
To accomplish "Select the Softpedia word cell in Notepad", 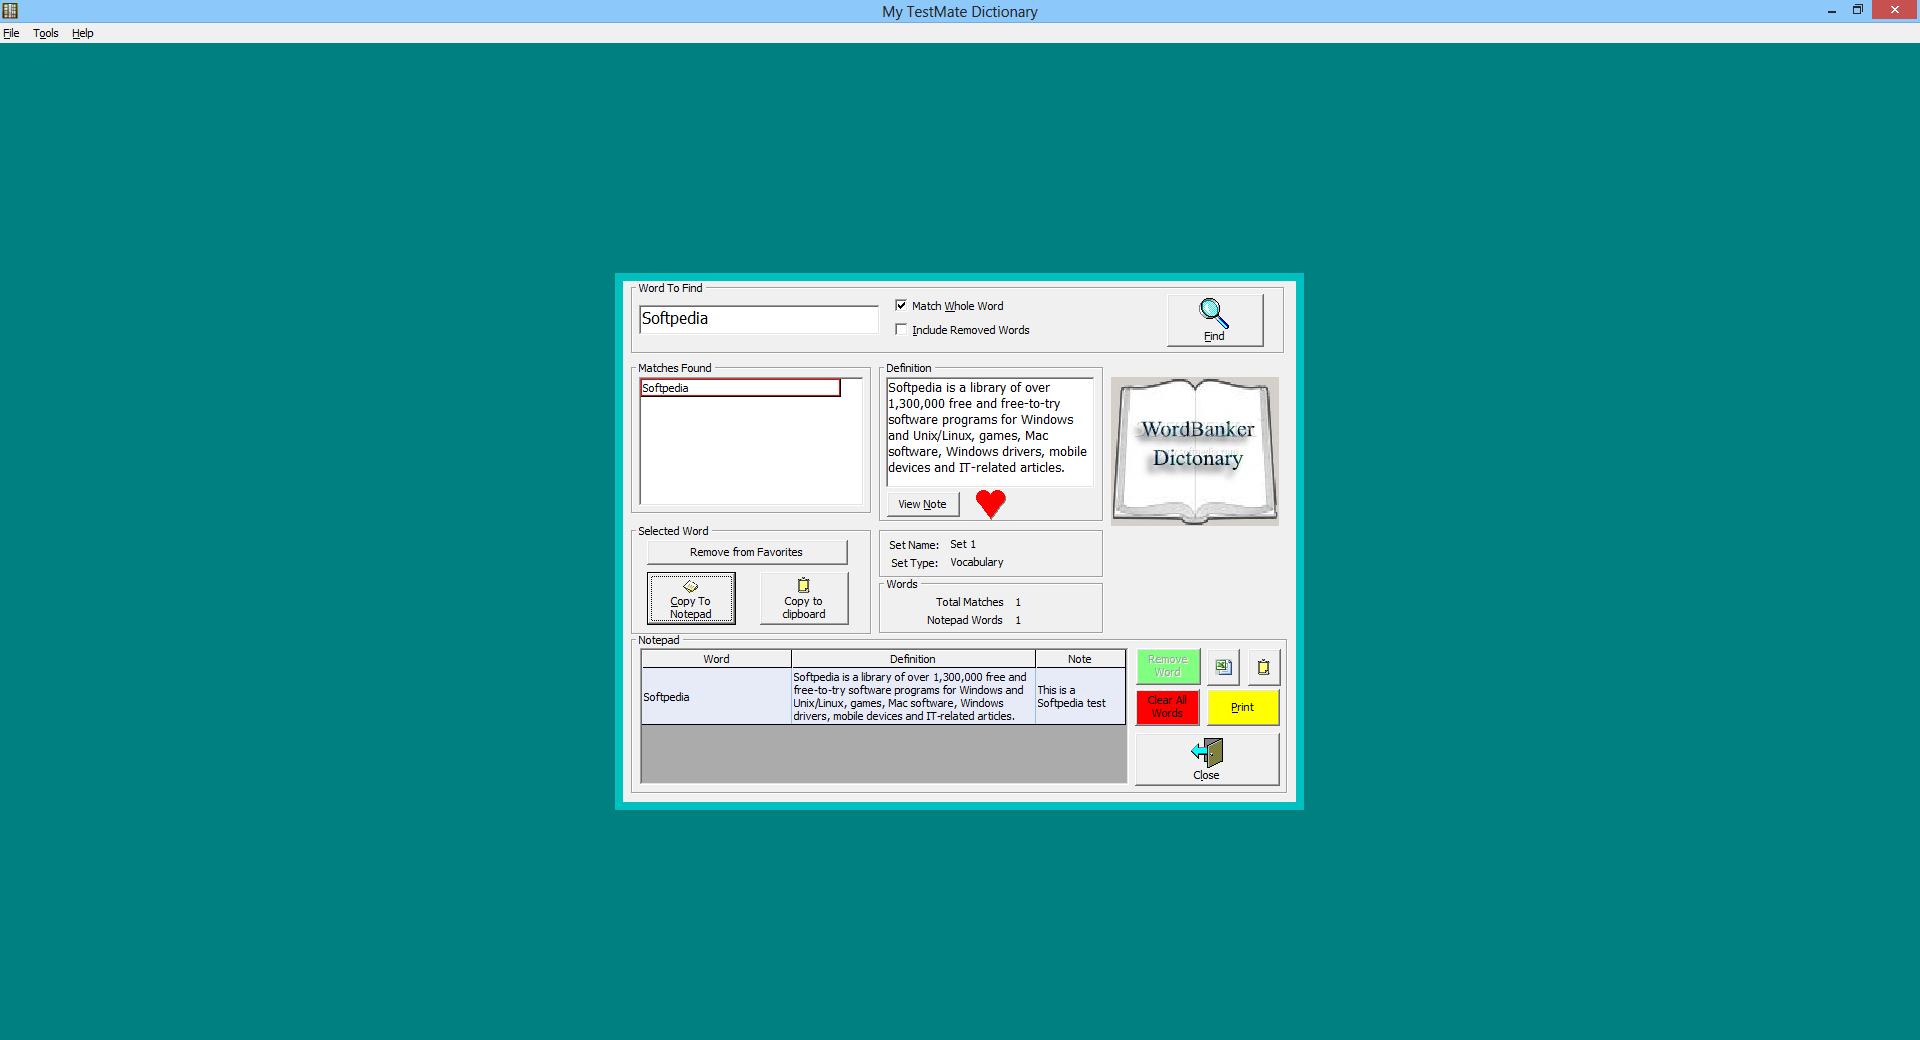I will pyautogui.click(x=716, y=697).
